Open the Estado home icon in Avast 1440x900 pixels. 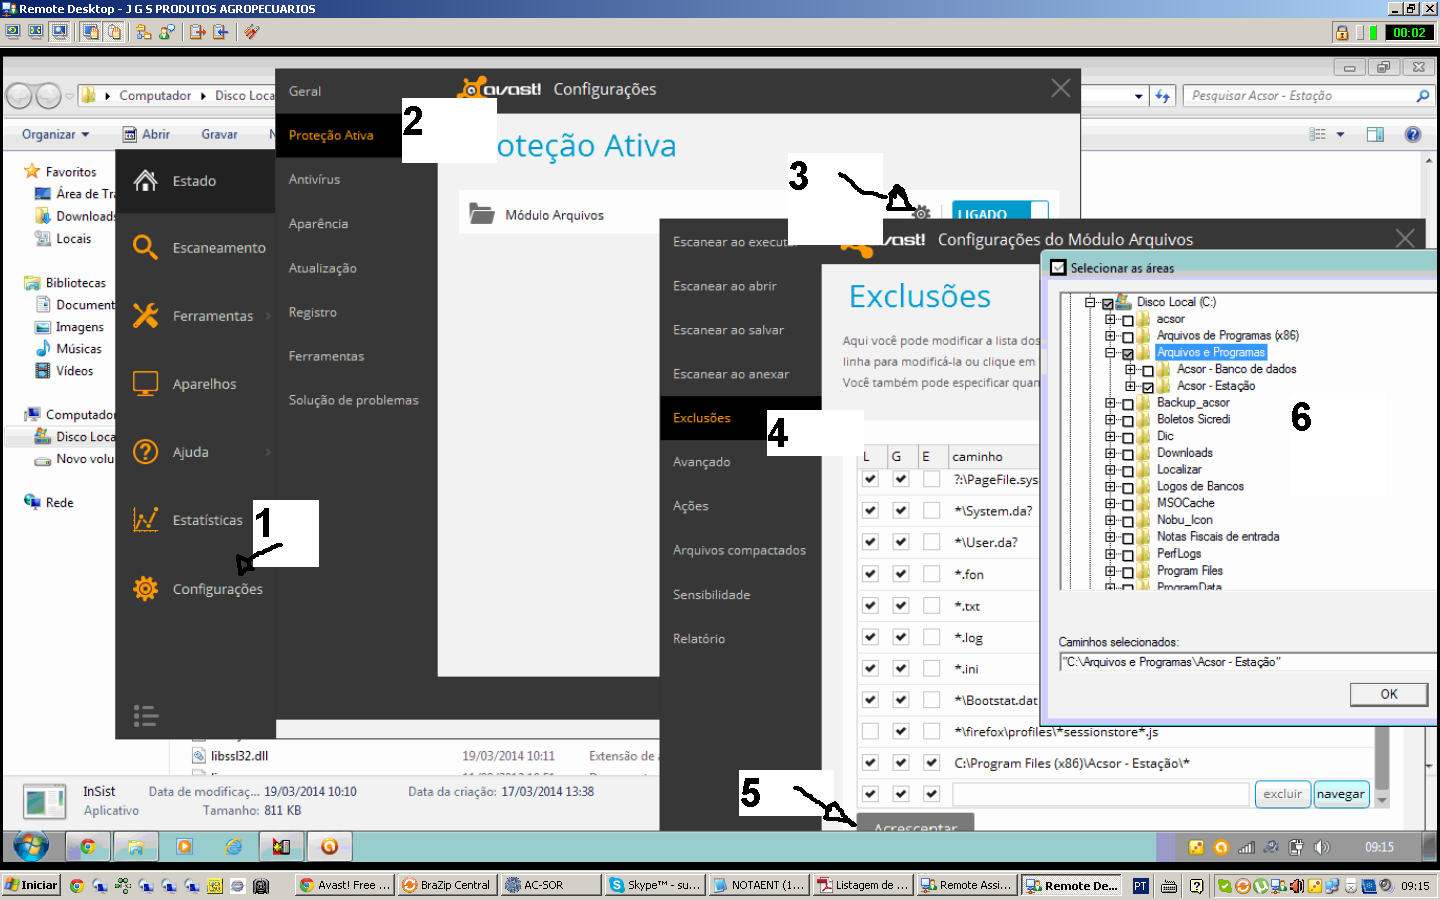146,180
